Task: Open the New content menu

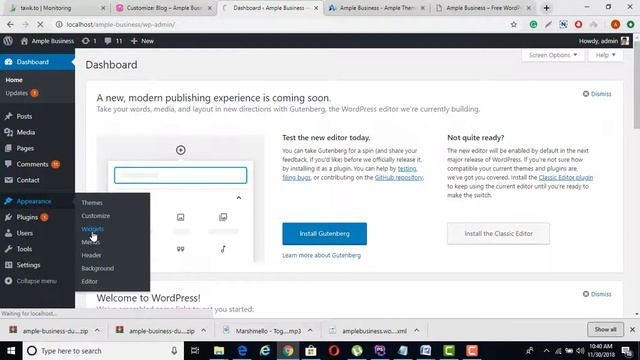Action: 142,41
